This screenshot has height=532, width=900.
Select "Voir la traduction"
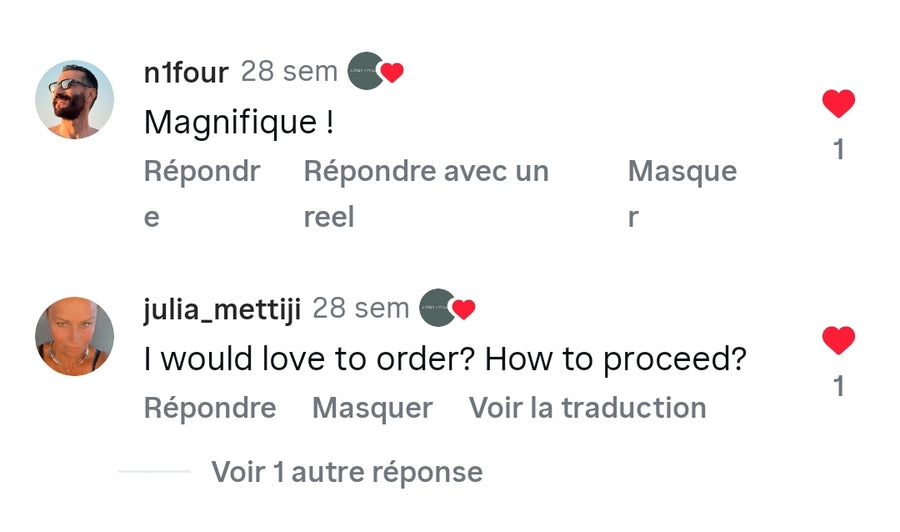pos(587,408)
